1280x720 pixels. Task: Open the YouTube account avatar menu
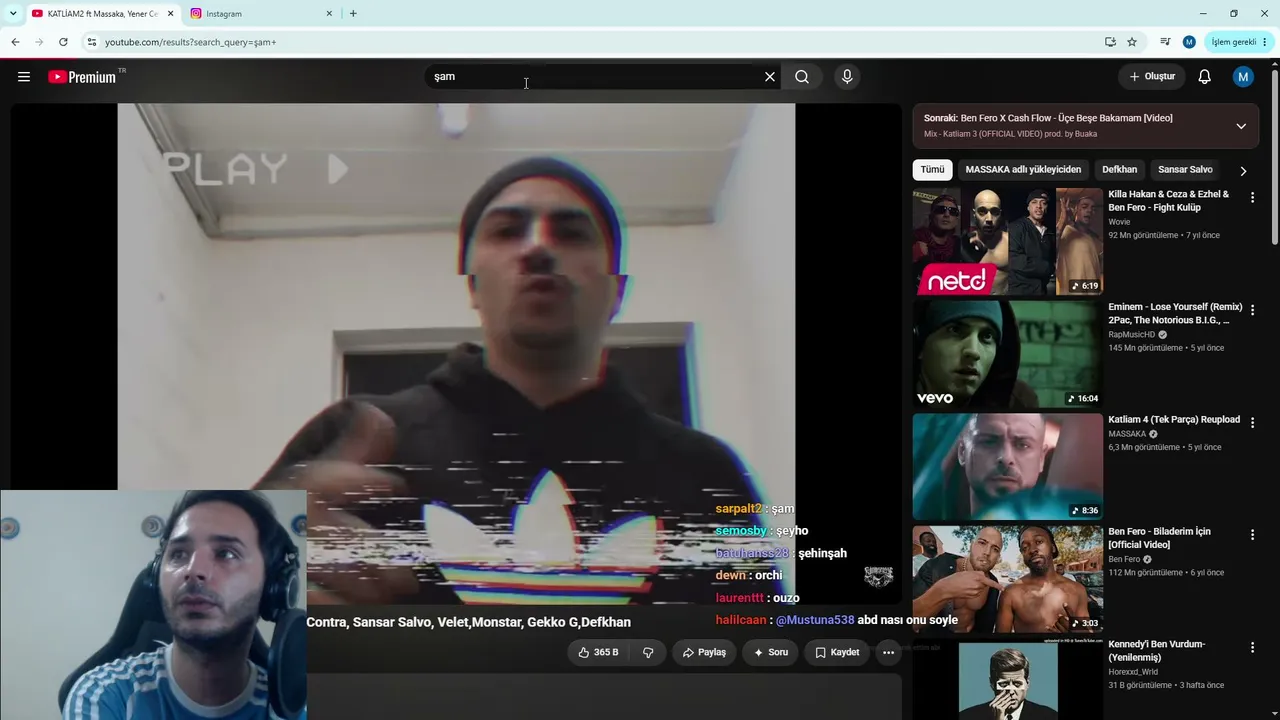pos(1243,77)
